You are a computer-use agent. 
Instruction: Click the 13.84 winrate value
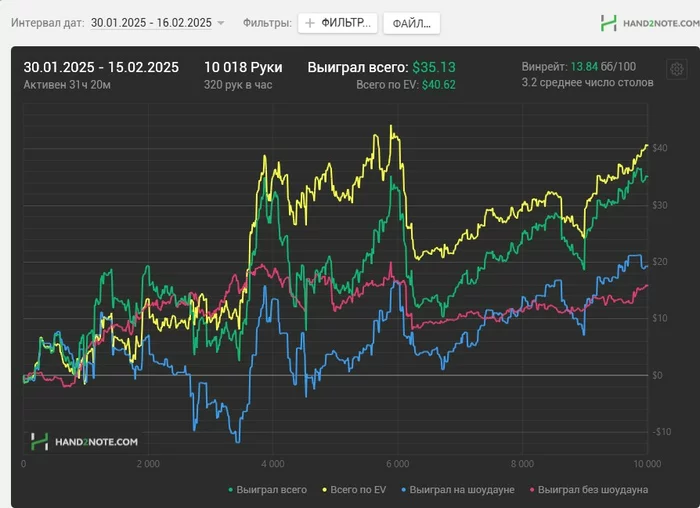click(584, 67)
